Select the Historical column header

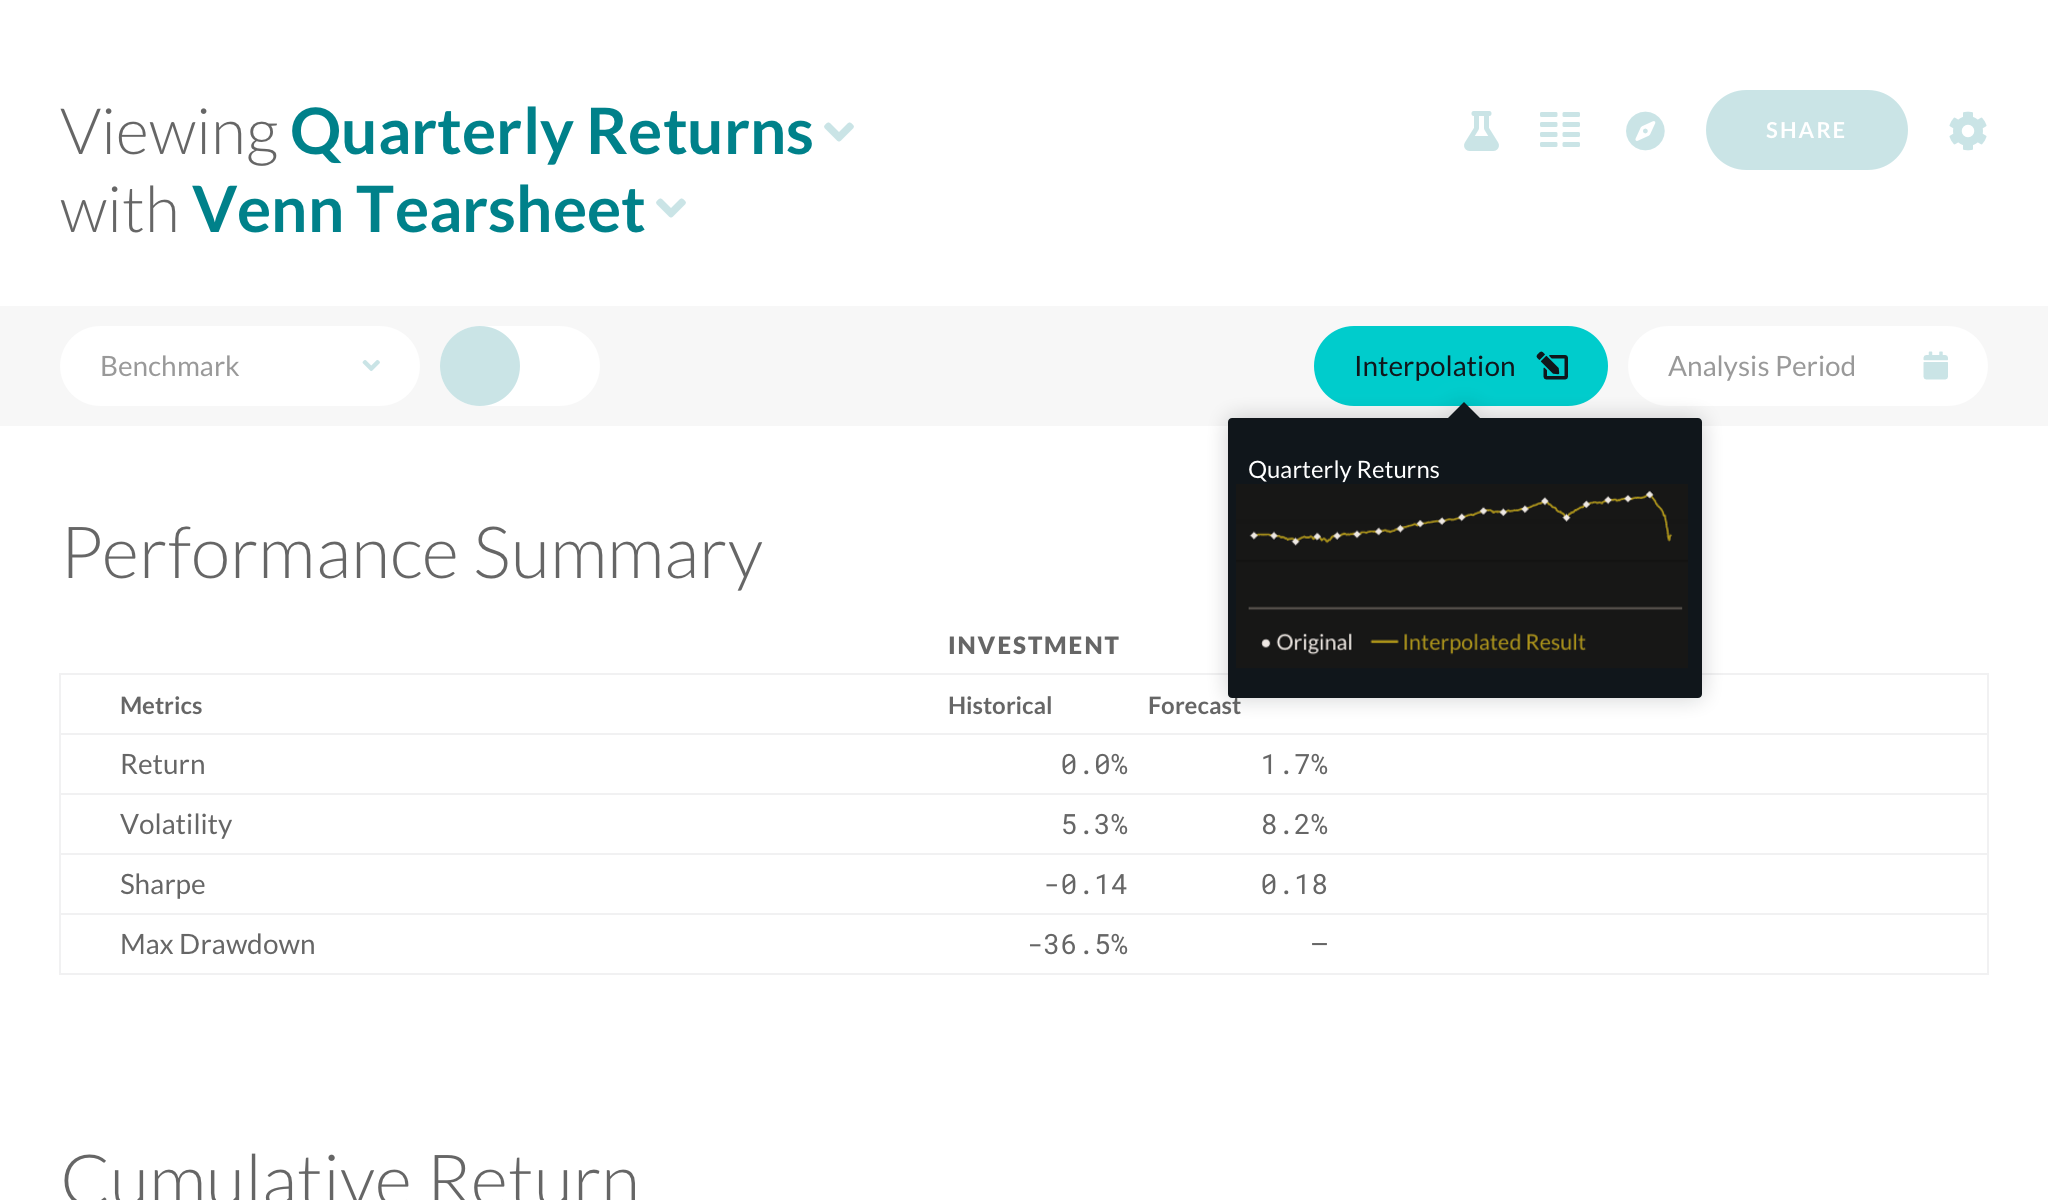click(1000, 706)
